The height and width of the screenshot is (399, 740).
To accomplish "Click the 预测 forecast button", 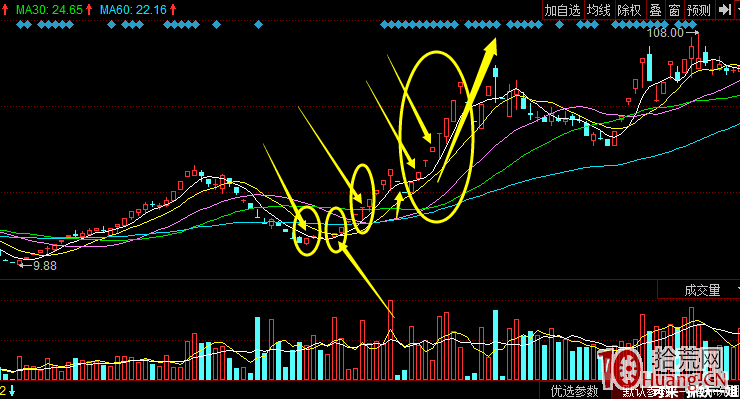I will tap(699, 10).
